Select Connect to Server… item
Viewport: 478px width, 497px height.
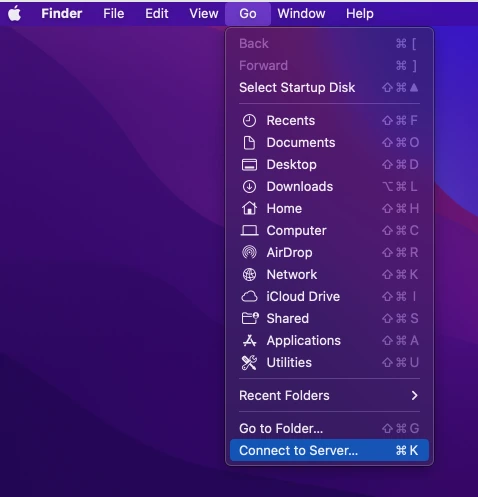point(329,450)
